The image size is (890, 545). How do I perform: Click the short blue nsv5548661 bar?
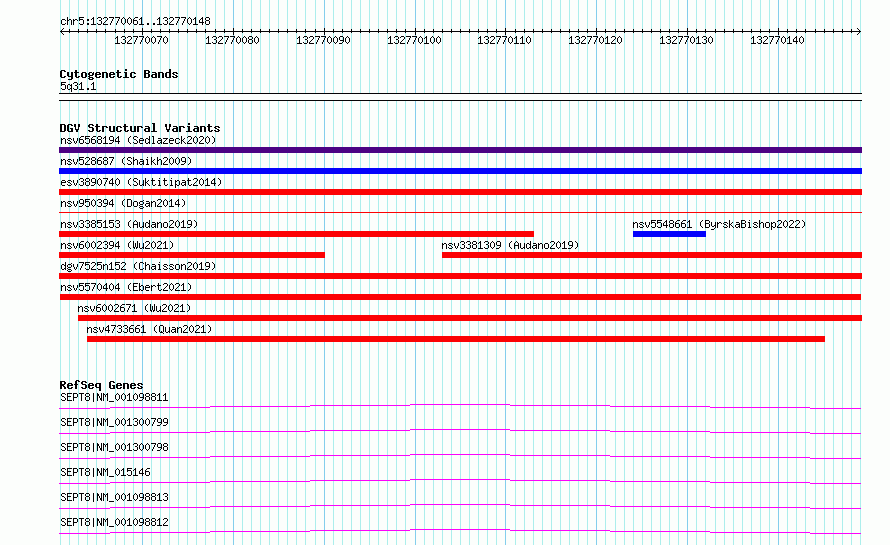point(669,234)
